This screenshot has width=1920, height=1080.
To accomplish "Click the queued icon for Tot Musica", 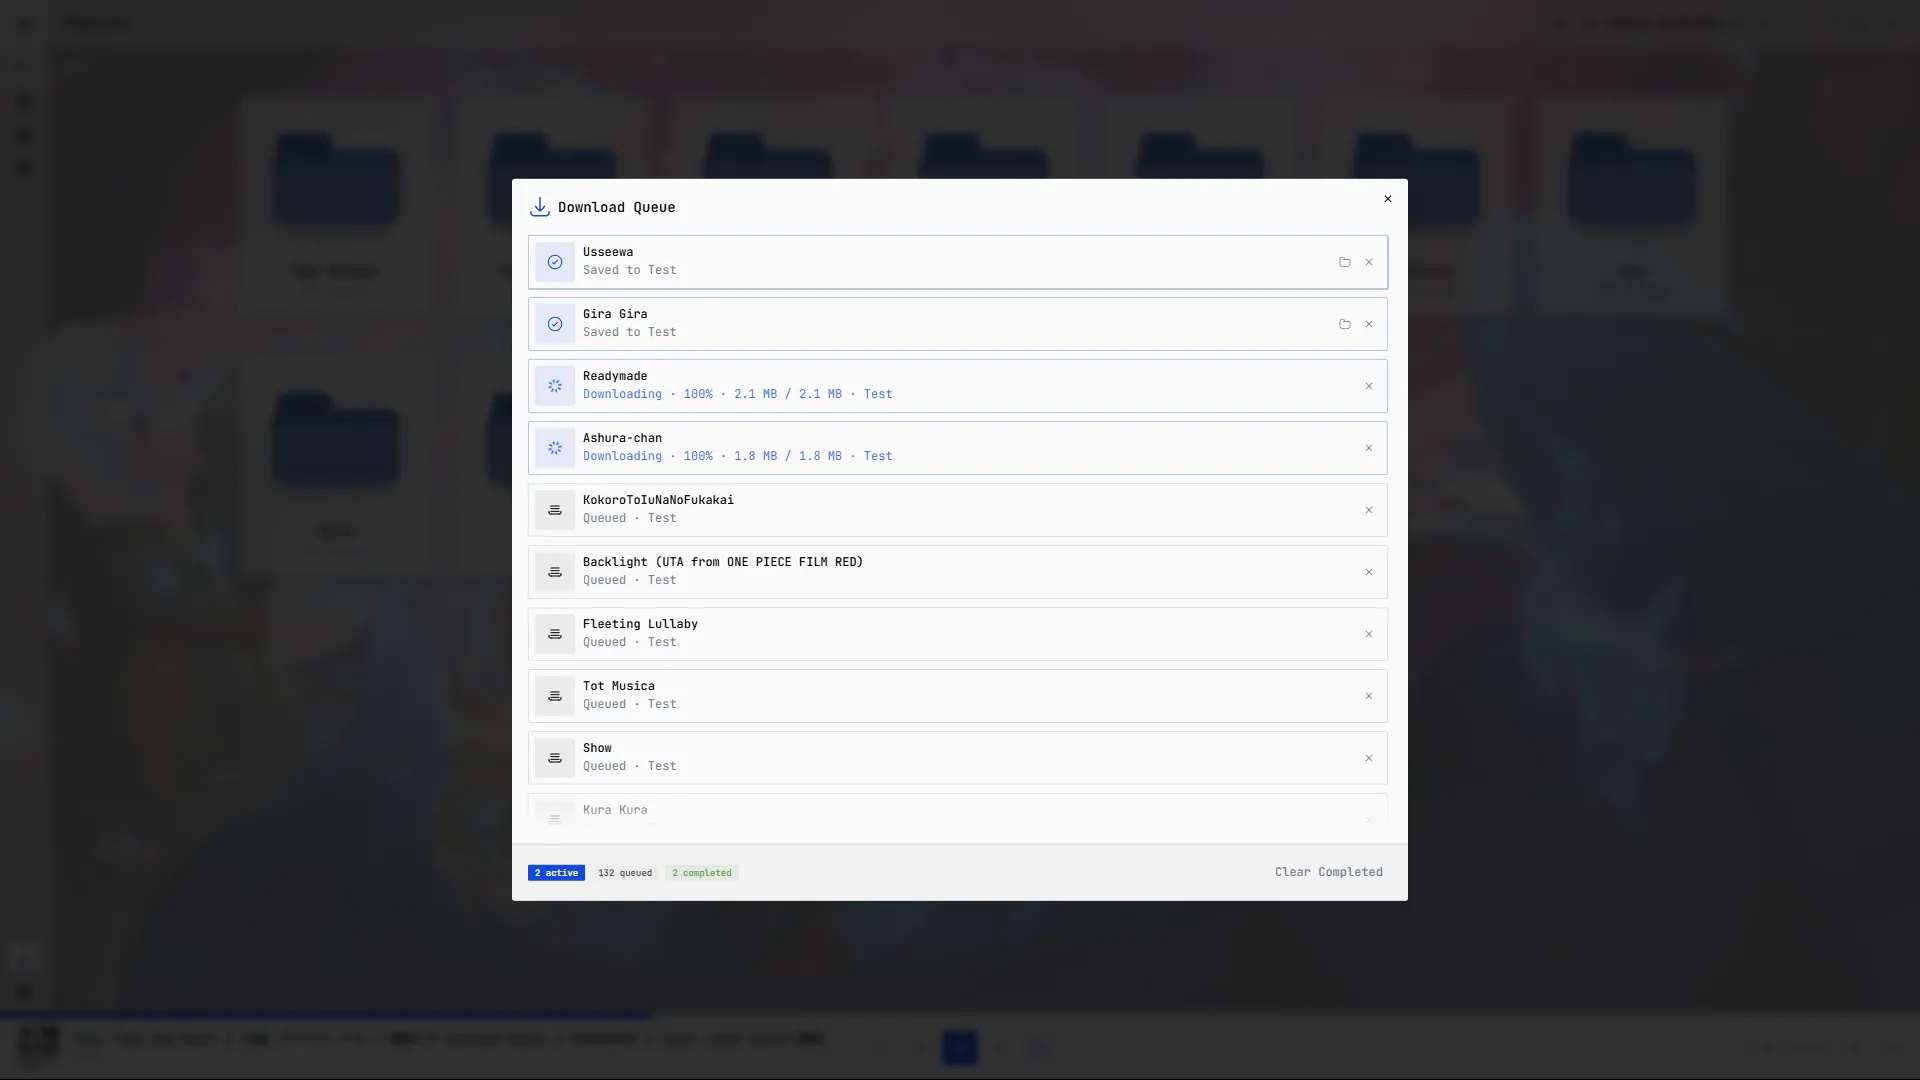I will pyautogui.click(x=555, y=696).
